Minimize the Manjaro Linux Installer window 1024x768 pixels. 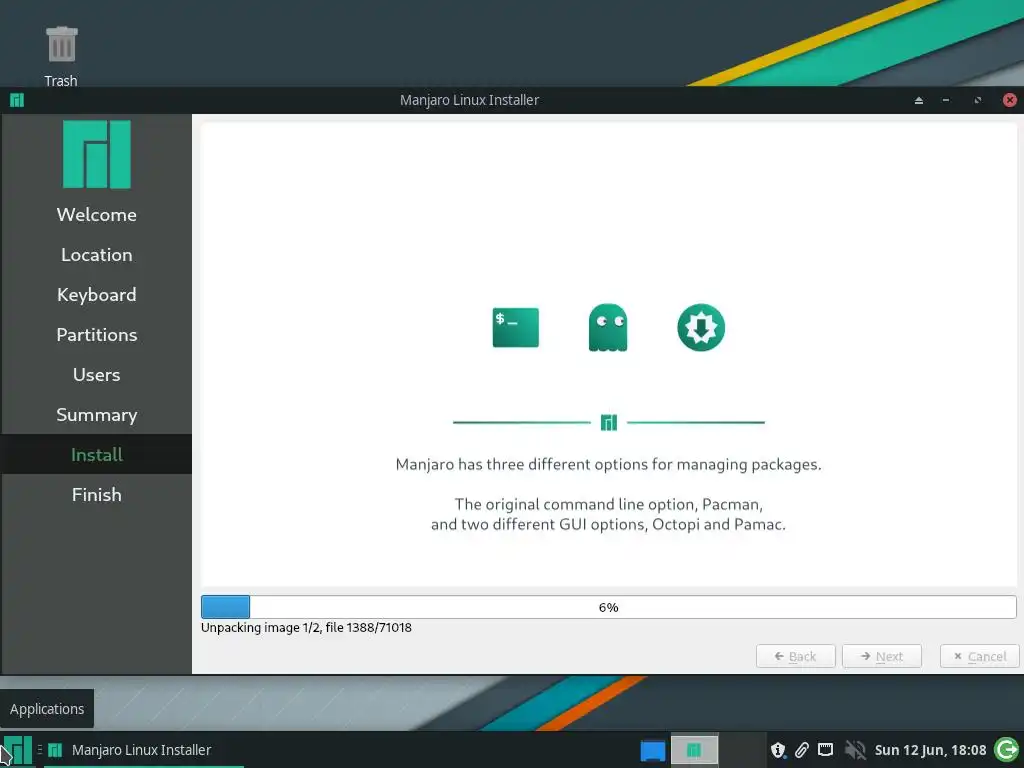(946, 101)
